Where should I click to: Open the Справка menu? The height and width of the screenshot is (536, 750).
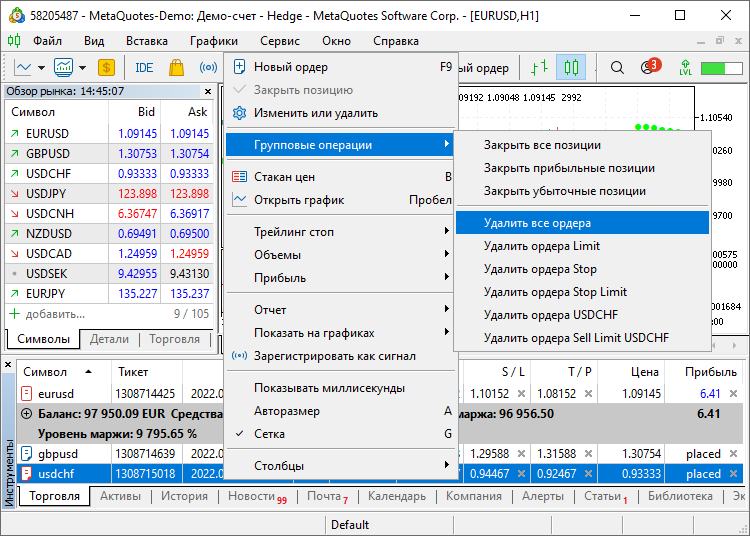pyautogui.click(x=396, y=41)
